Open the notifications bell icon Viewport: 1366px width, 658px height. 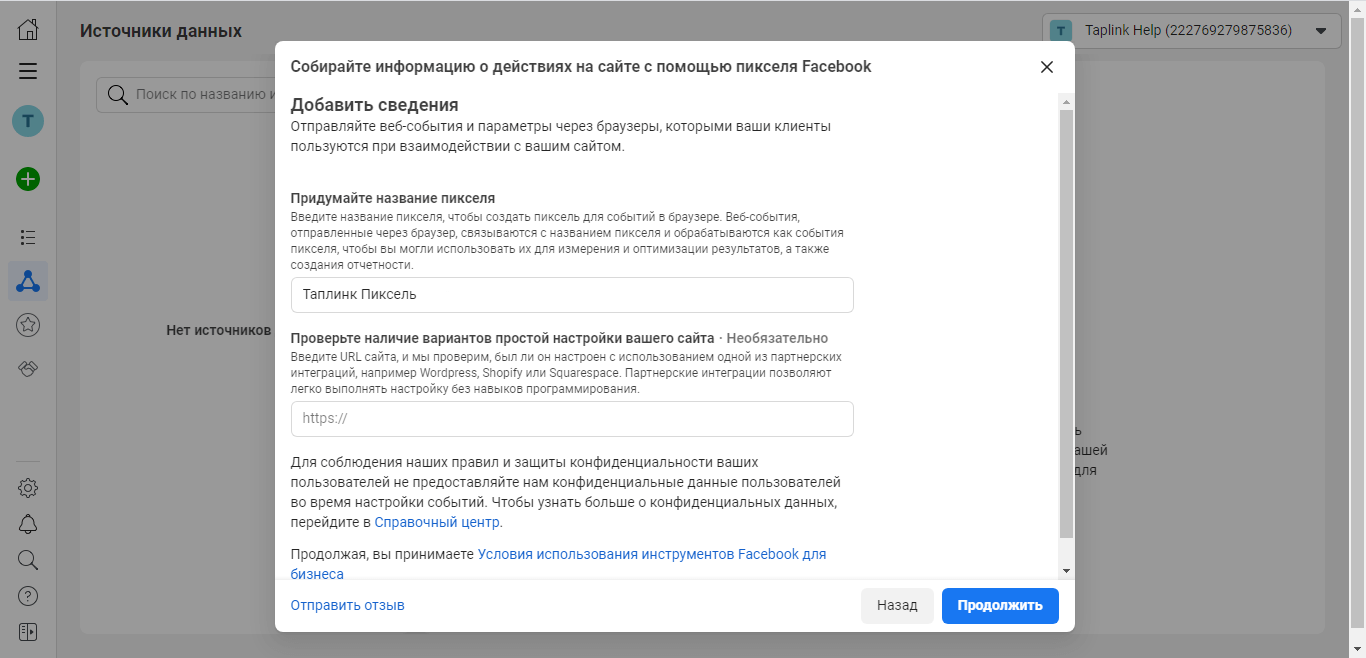pos(28,524)
